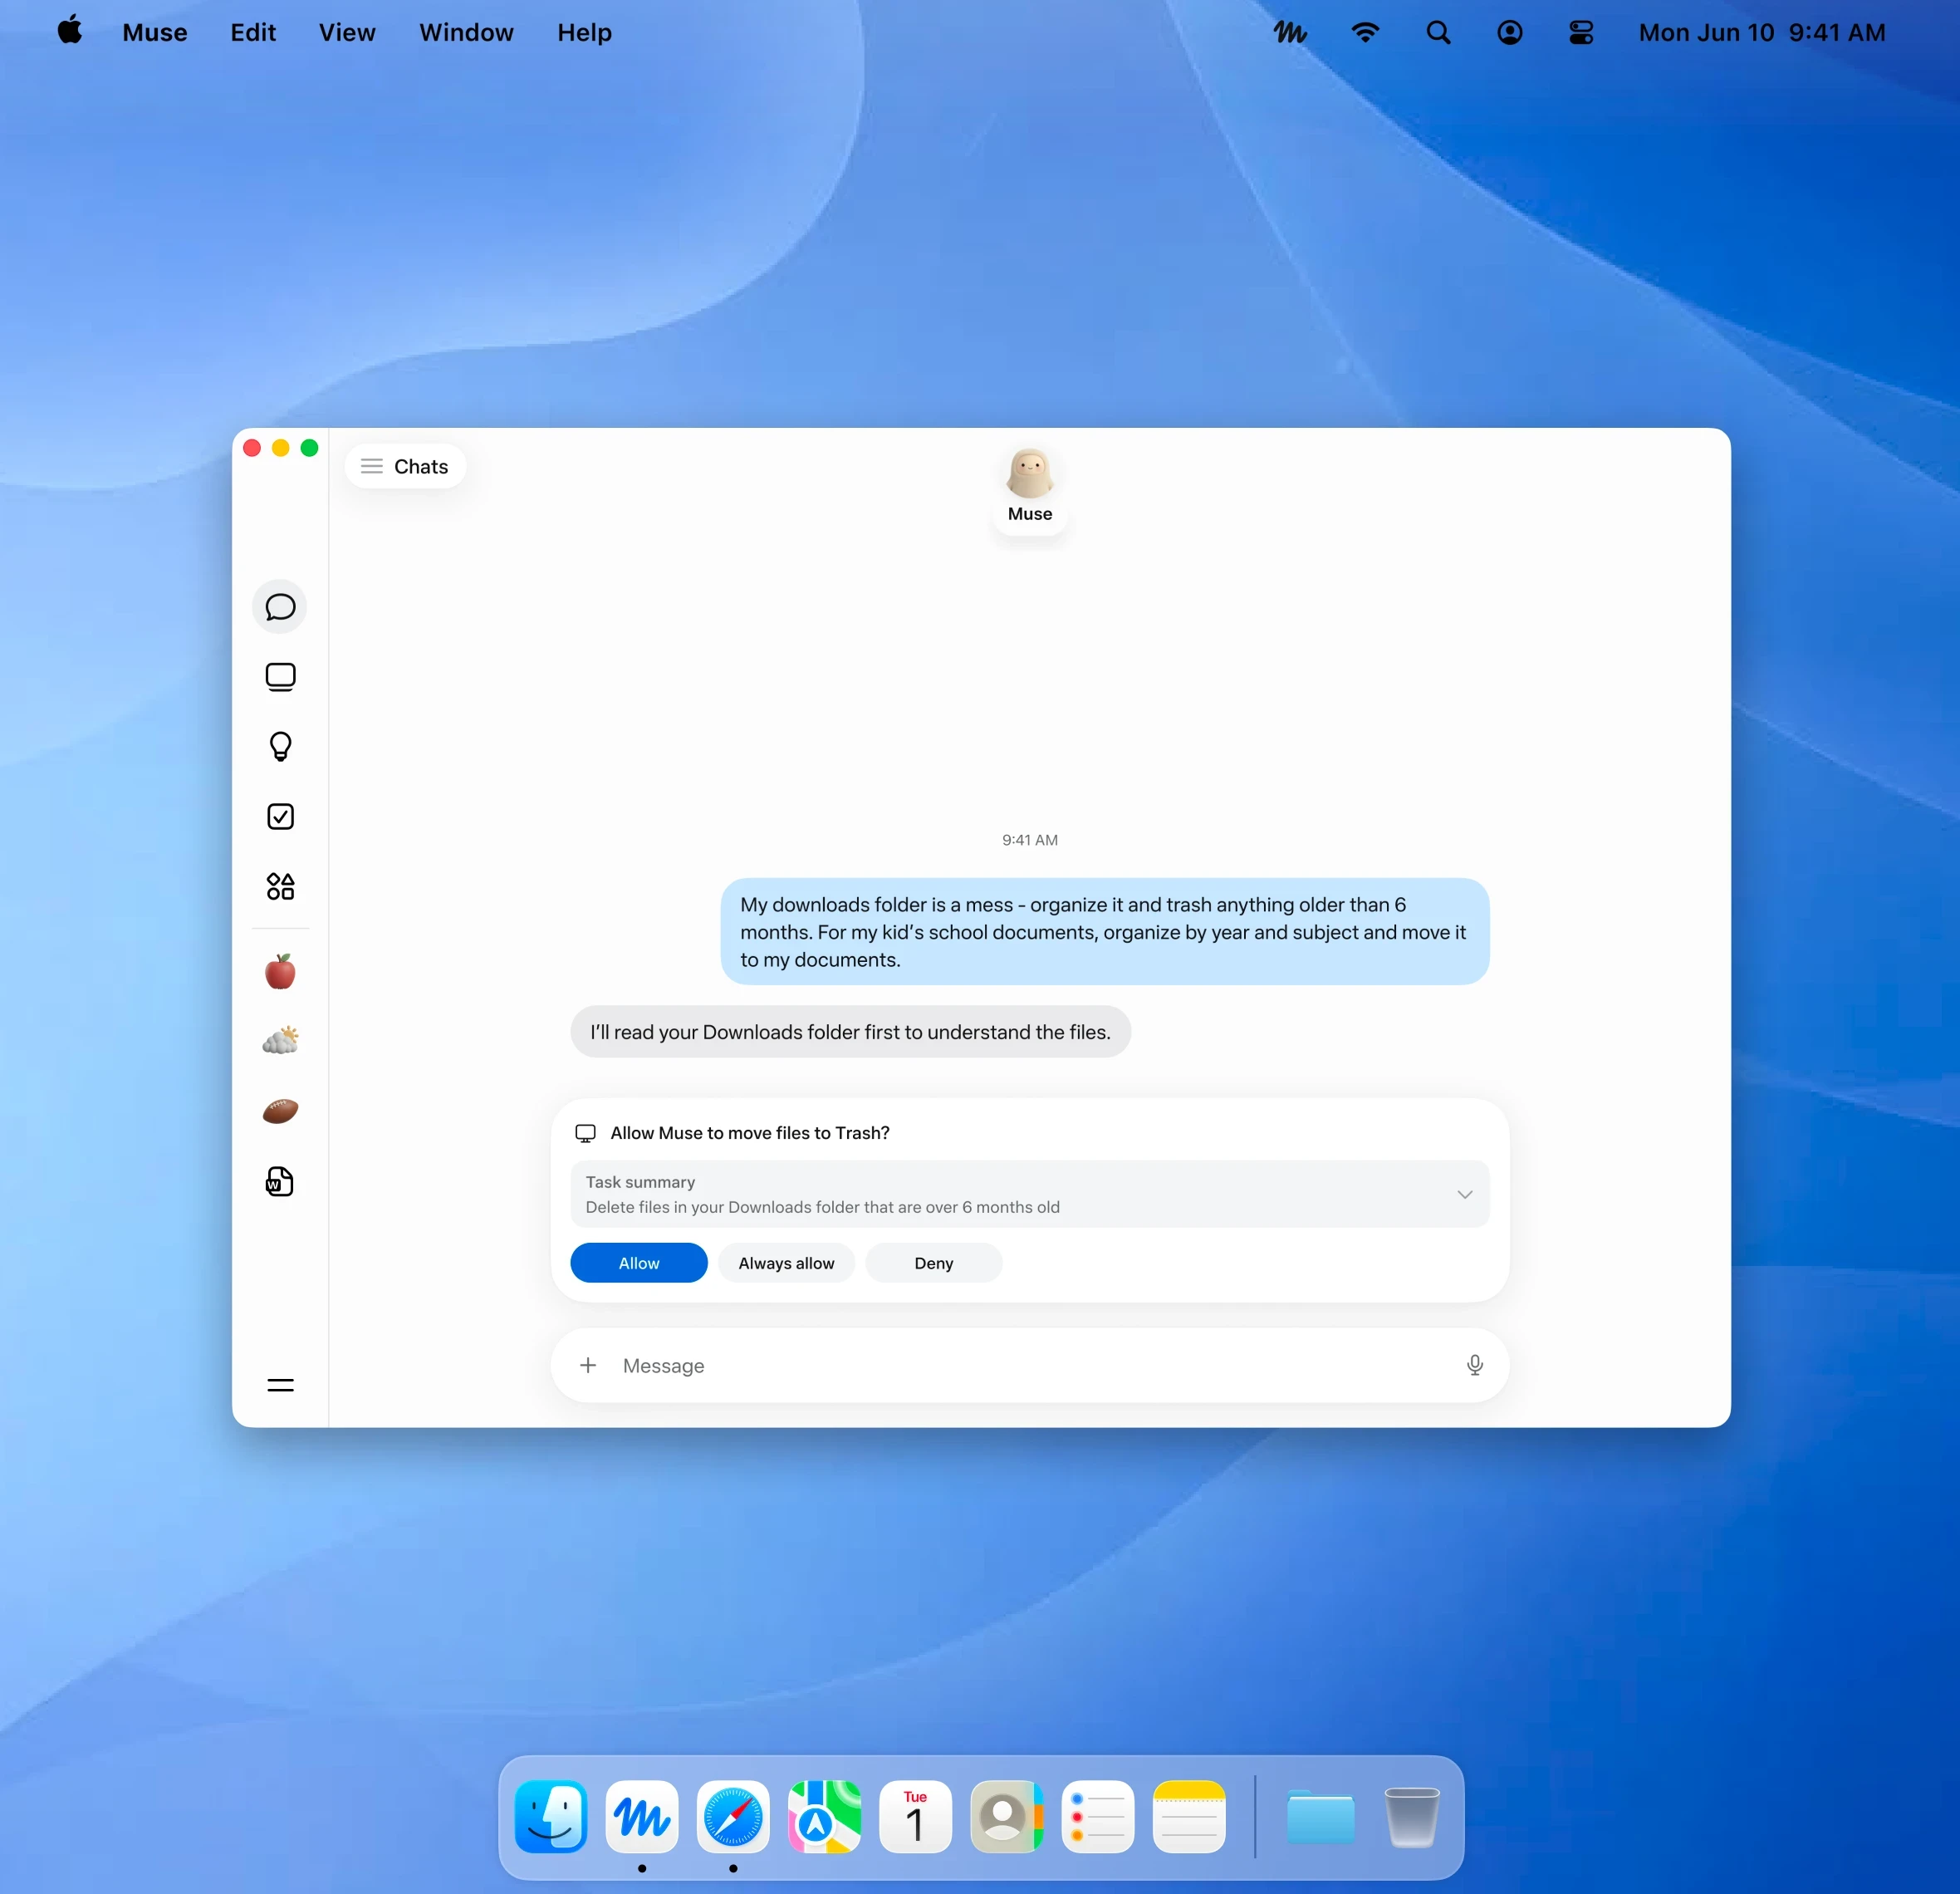Open the shapes apps sidebar icon

(280, 886)
